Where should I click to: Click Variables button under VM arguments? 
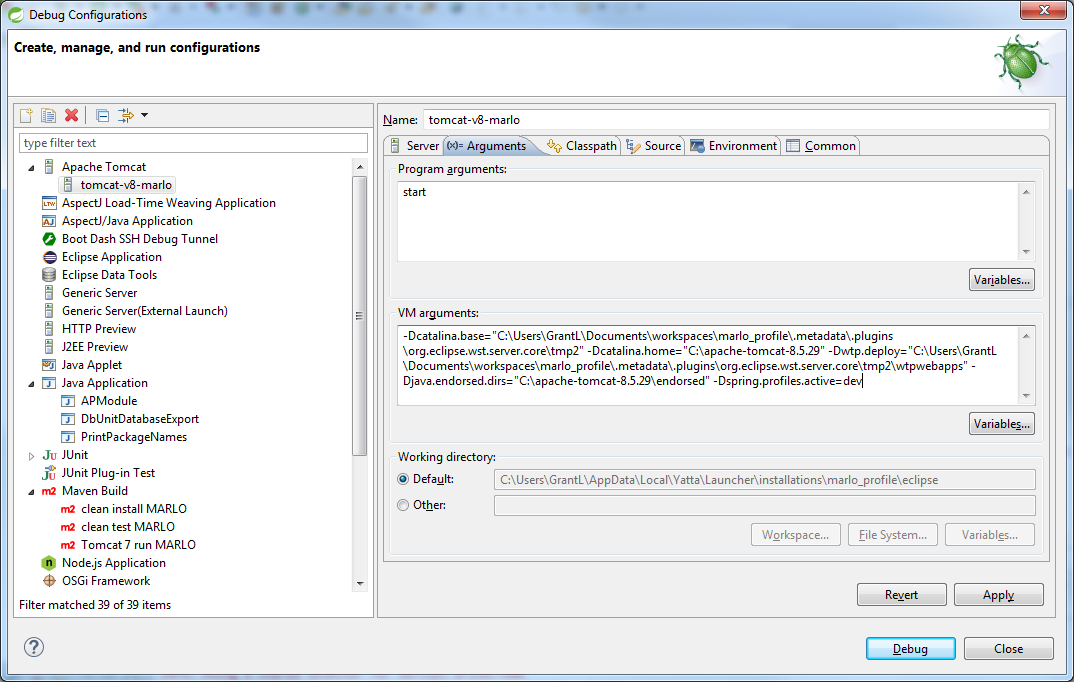1001,424
